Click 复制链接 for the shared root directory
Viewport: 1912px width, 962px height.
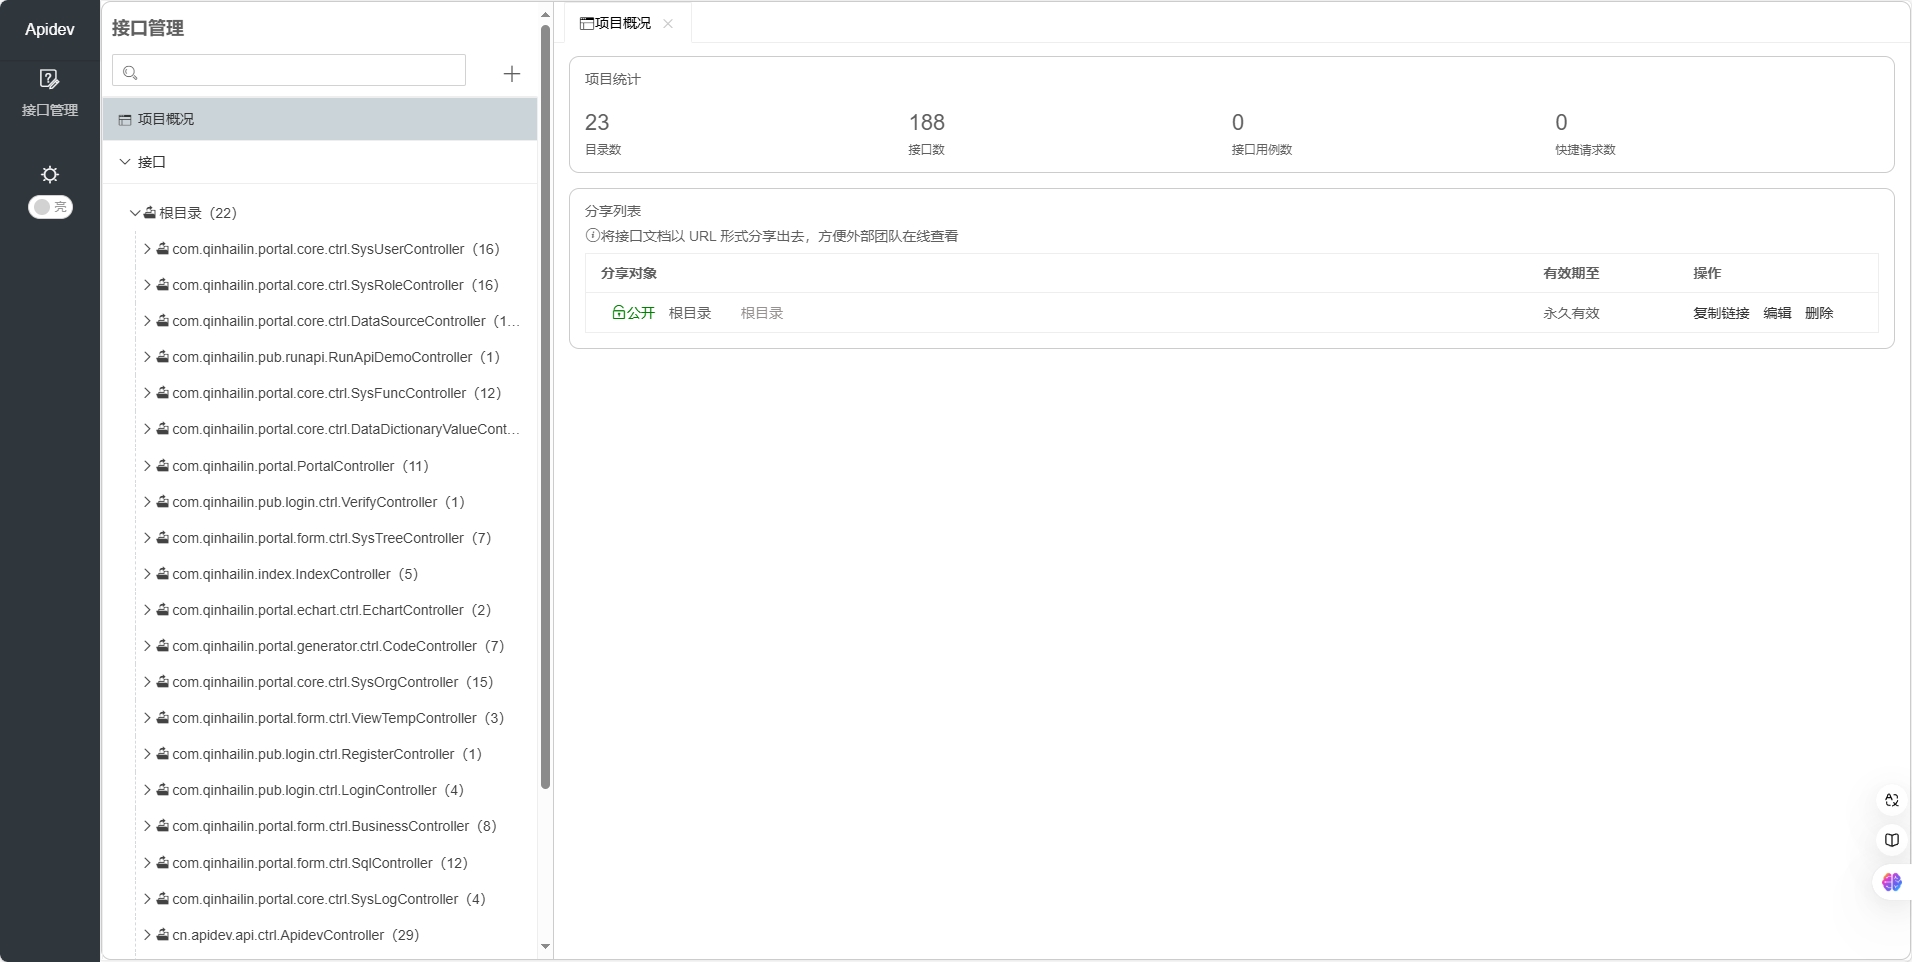pos(1720,313)
